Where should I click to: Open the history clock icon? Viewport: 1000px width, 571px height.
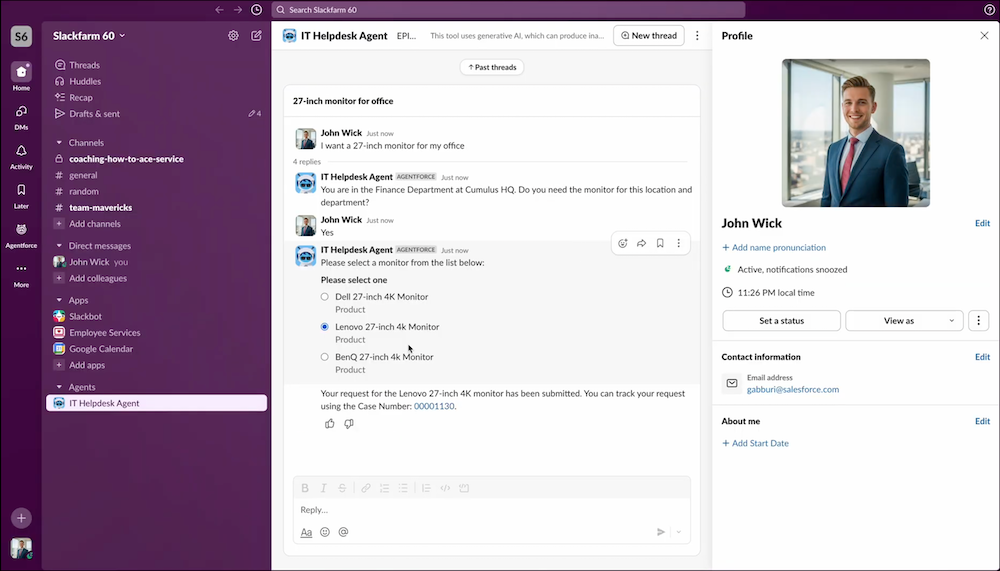coord(256,10)
